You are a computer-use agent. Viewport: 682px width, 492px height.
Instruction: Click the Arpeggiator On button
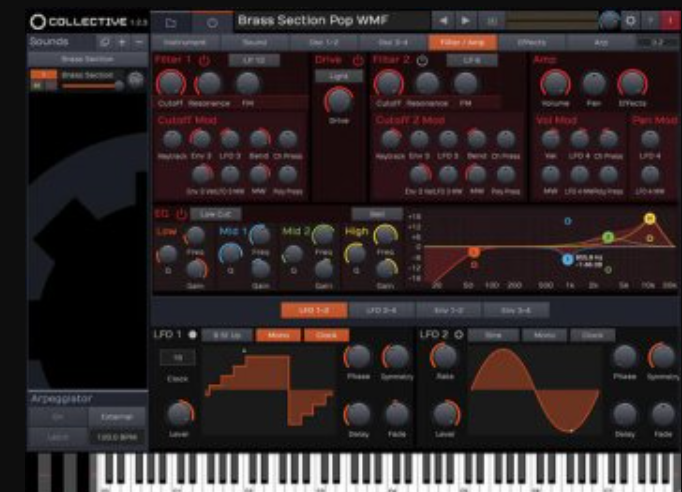click(x=58, y=417)
